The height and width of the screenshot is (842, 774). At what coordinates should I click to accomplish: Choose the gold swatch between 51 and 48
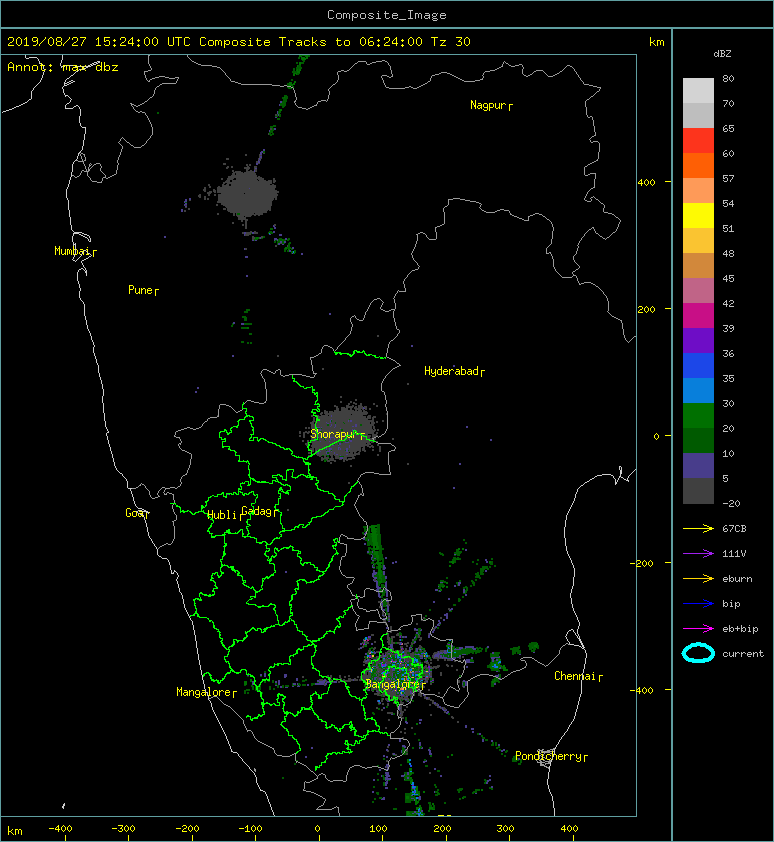[x=698, y=241]
